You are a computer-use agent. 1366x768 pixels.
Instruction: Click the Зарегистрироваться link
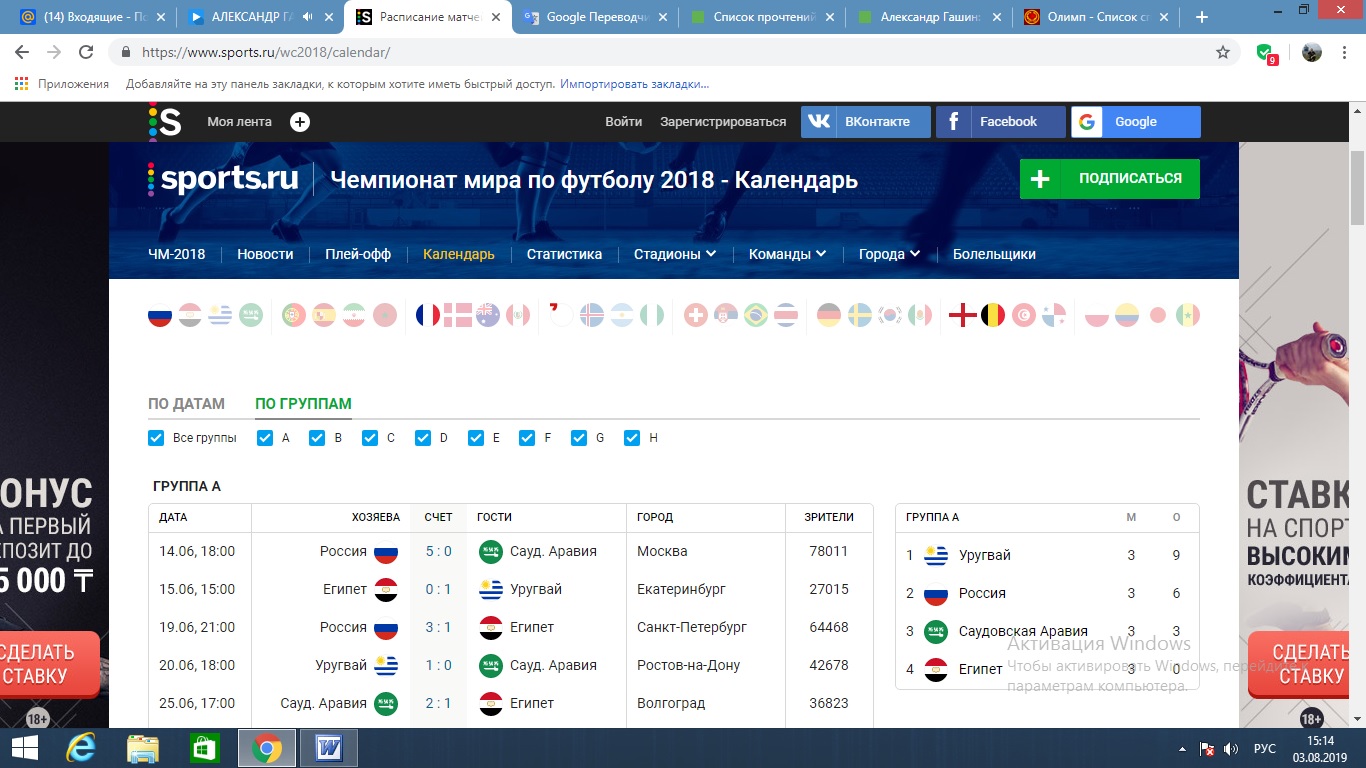723,122
